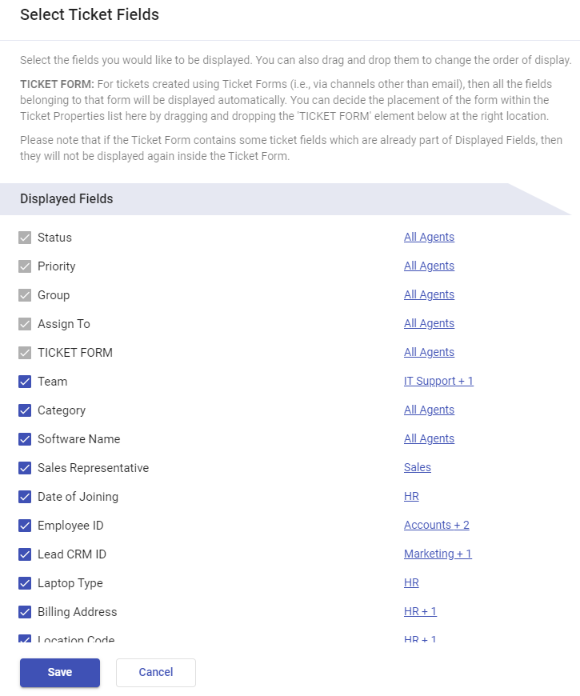Toggle the Software Name checkbox
Image resolution: width=580 pixels, height=696 pixels.
(x=25, y=439)
